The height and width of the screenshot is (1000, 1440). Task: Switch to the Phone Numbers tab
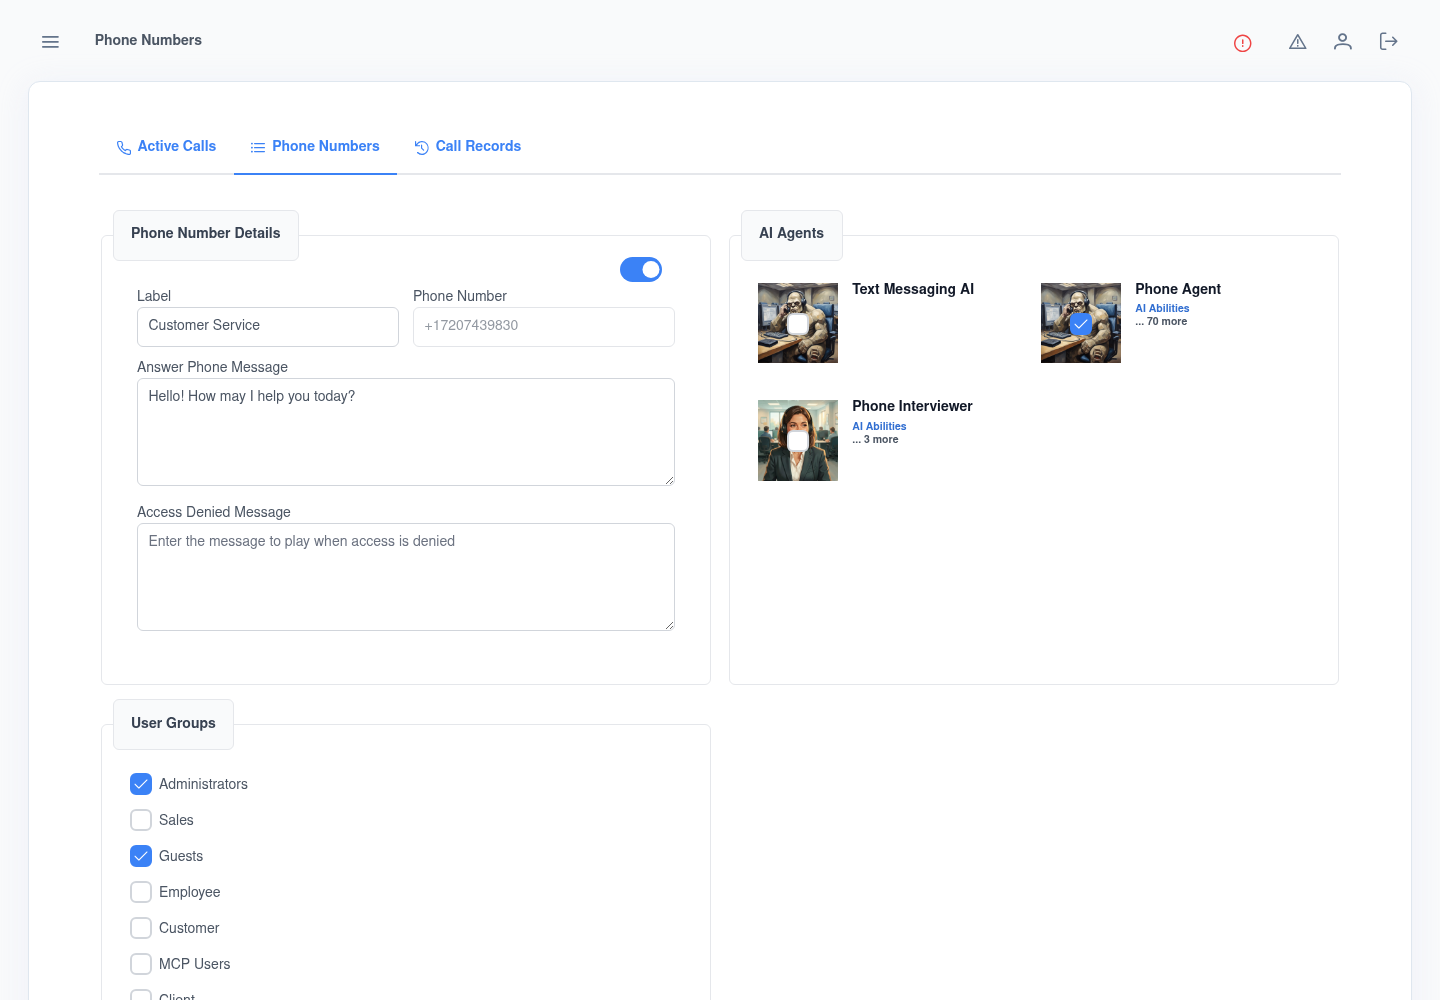pyautogui.click(x=315, y=147)
